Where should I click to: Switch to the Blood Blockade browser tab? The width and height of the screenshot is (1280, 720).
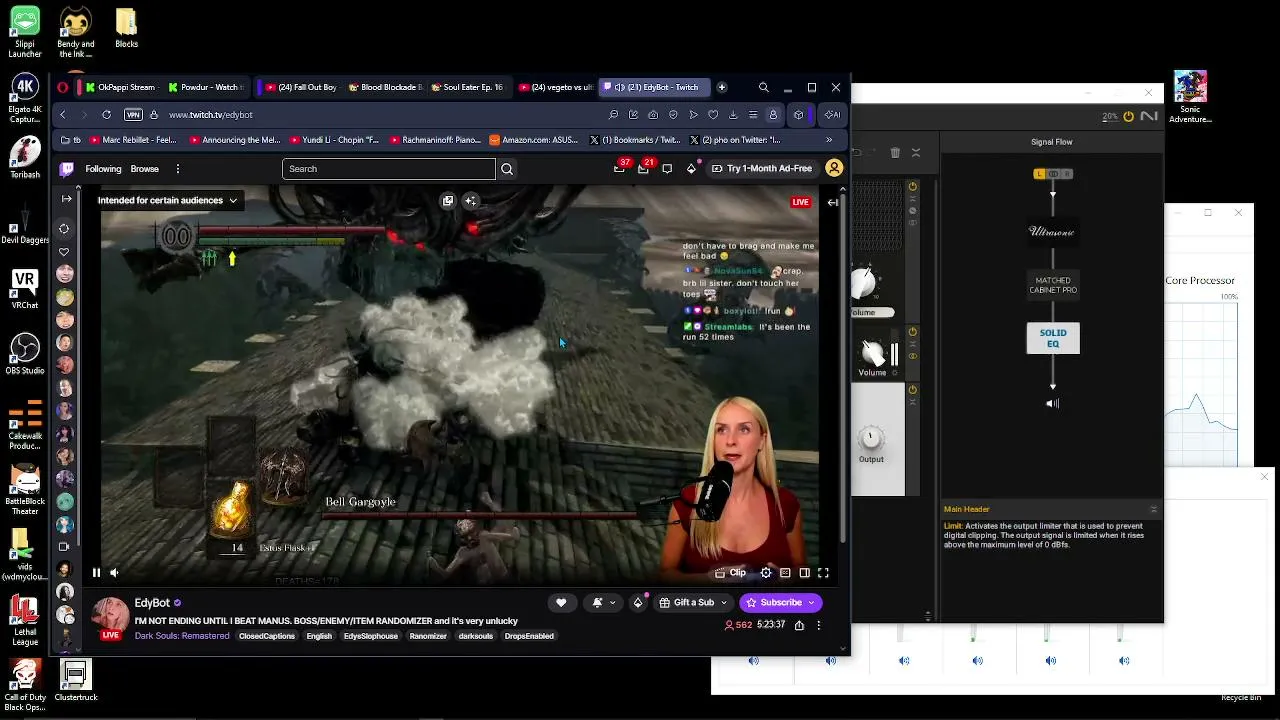385,88
